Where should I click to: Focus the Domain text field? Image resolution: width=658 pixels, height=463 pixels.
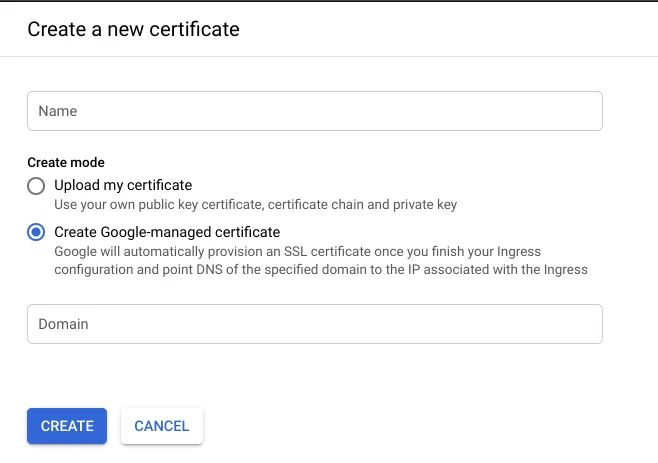coord(314,324)
